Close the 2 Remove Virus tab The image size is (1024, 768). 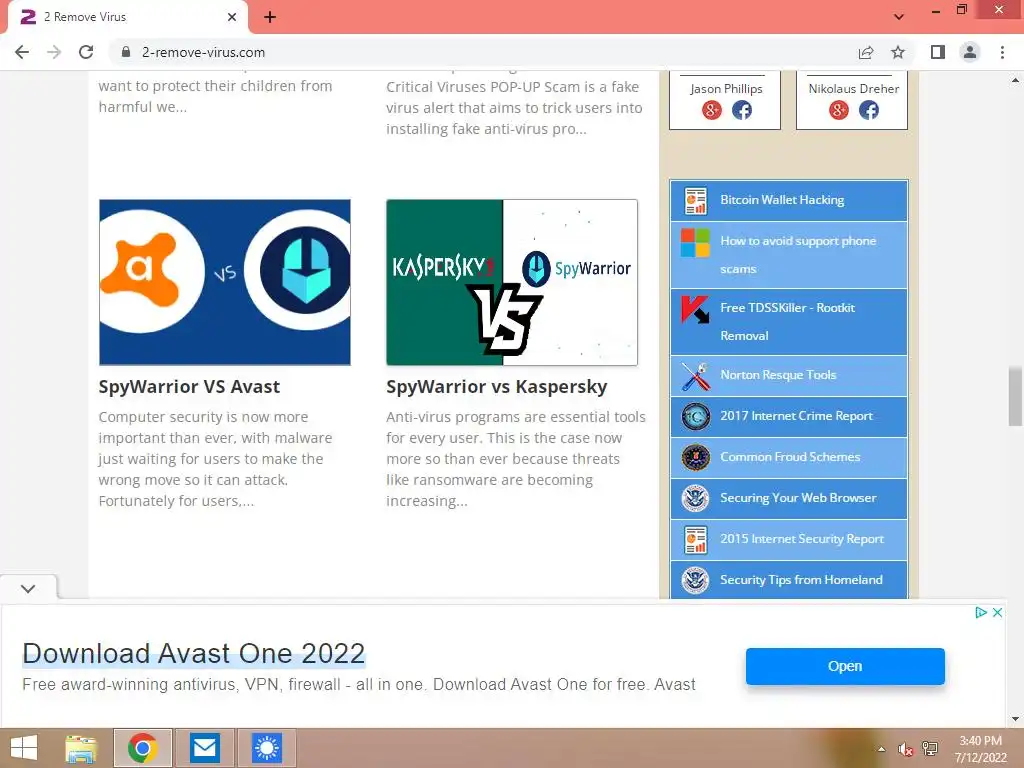pyautogui.click(x=232, y=17)
